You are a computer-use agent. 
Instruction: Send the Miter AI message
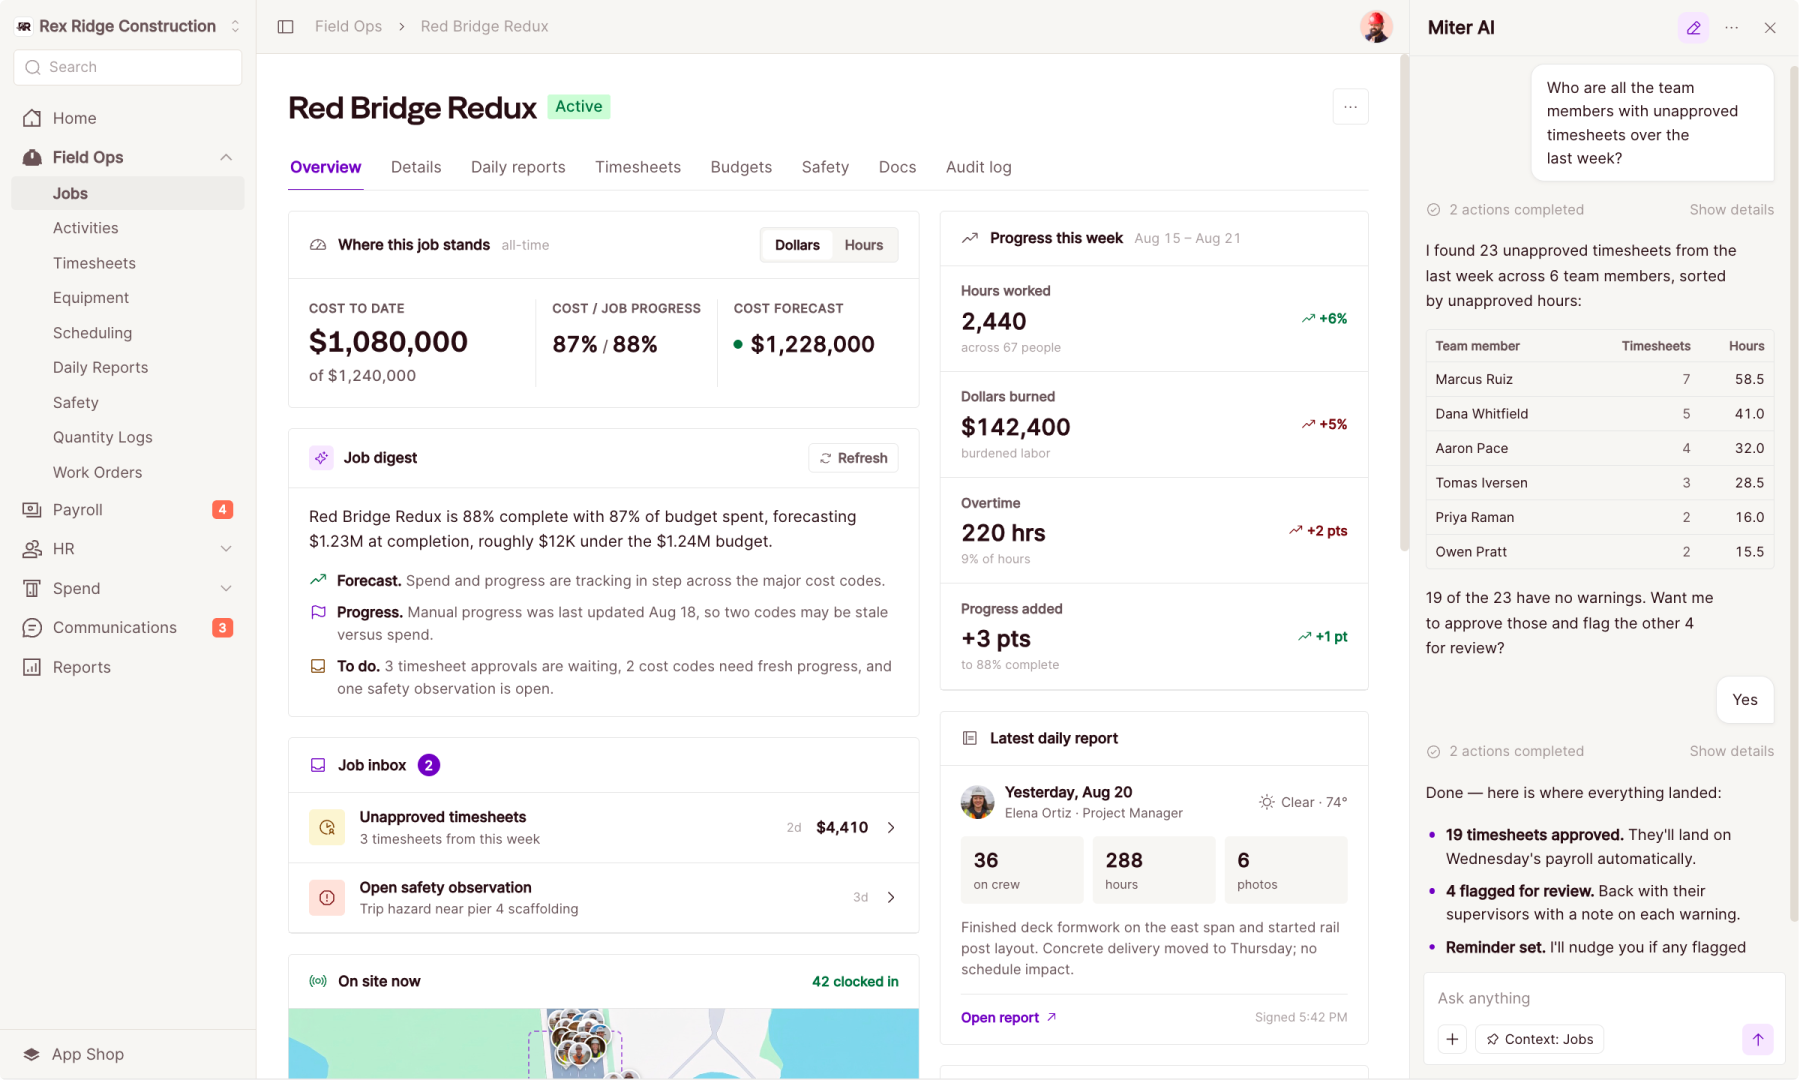1757,1039
